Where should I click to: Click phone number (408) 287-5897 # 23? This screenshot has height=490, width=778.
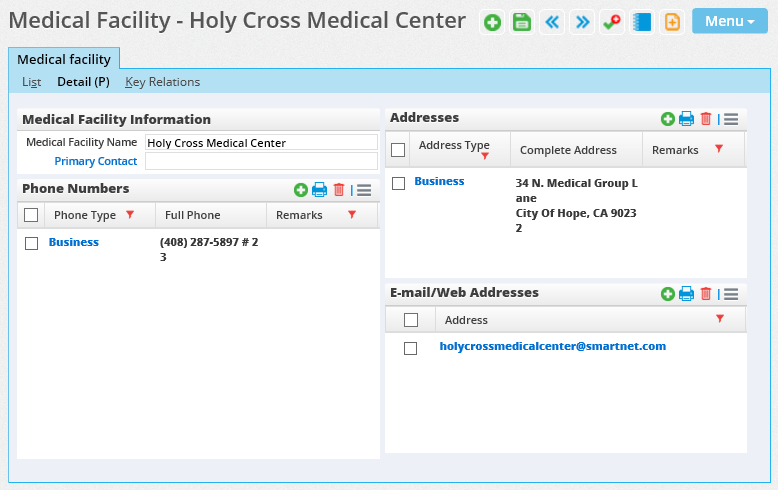coord(209,249)
